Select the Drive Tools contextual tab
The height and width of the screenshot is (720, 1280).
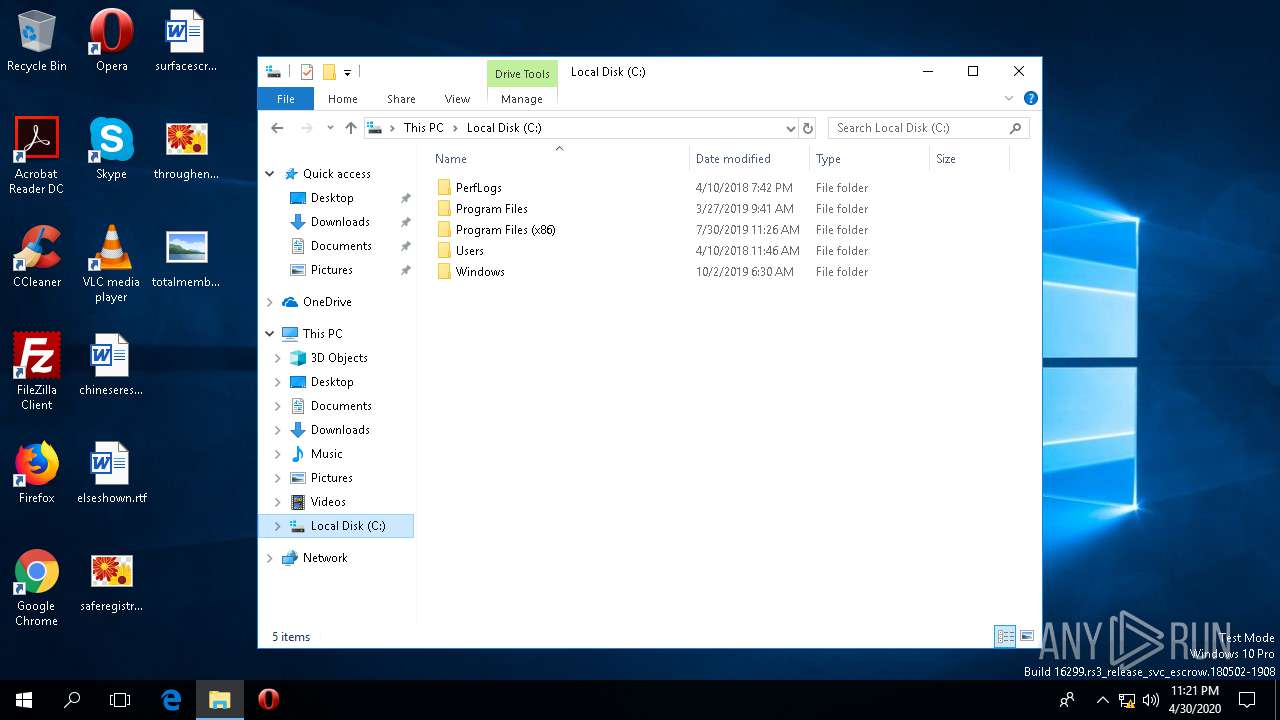click(x=522, y=74)
